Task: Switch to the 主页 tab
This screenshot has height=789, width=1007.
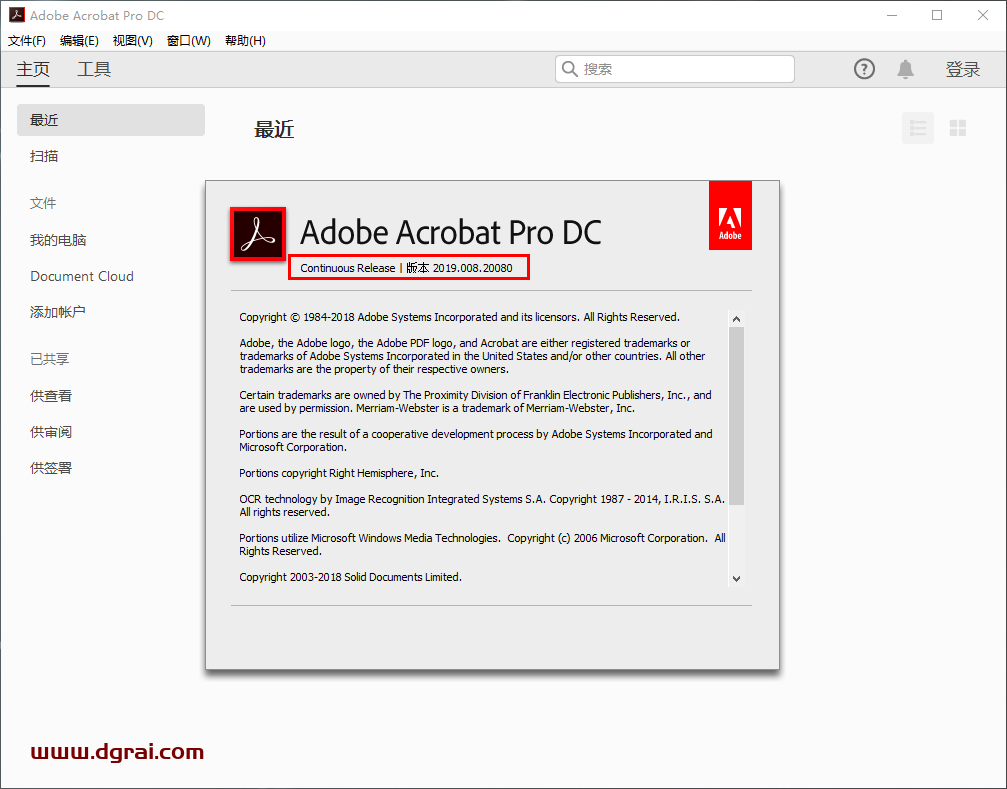Action: click(x=33, y=69)
